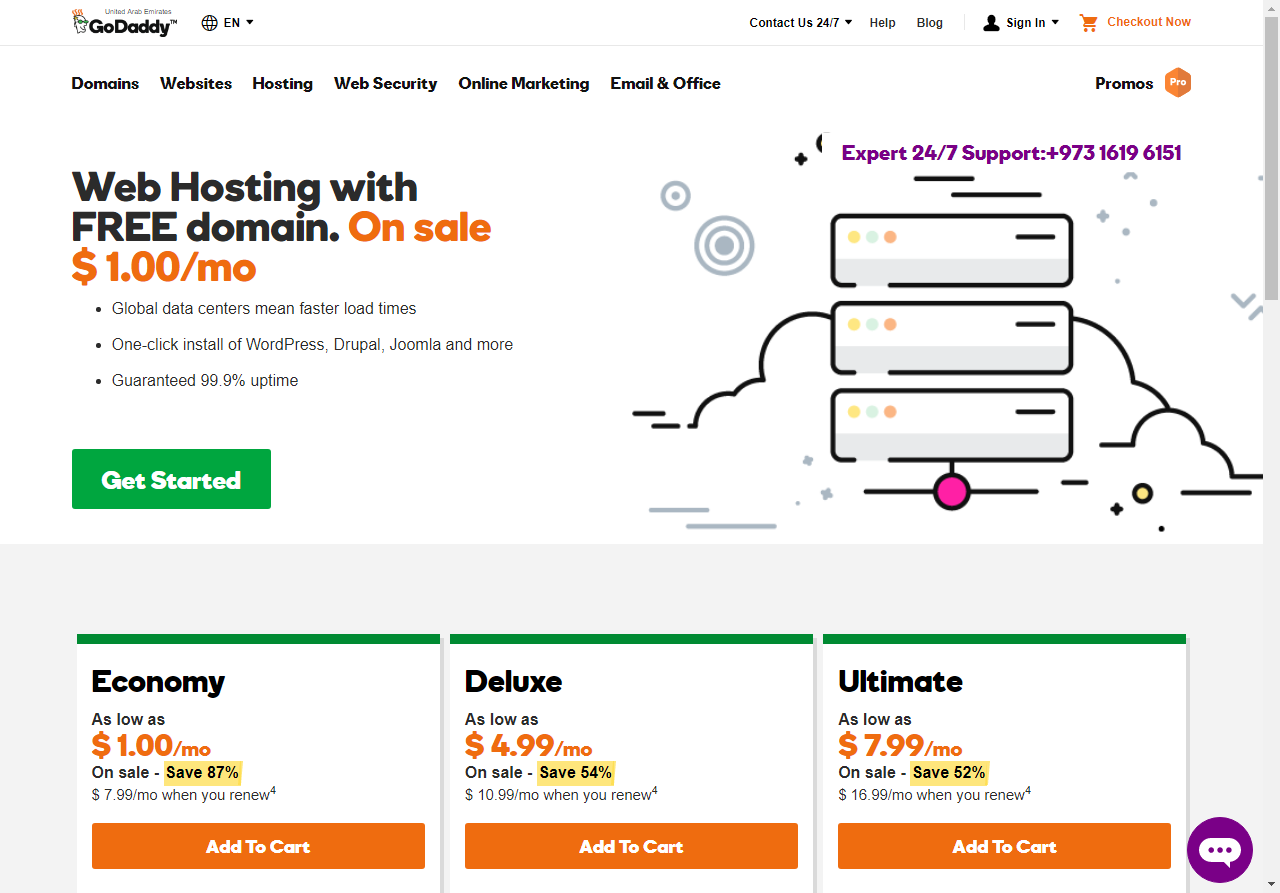Open the Email & Office menu

[x=665, y=84]
